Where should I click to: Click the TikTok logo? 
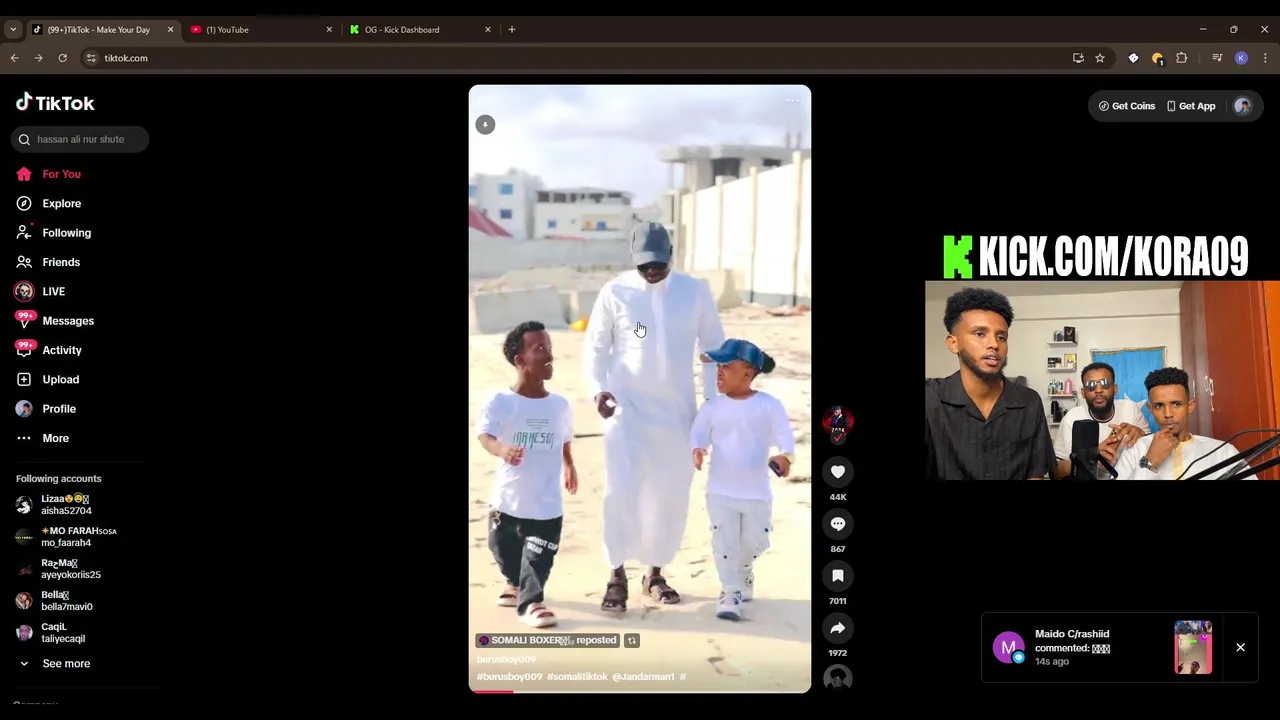pos(55,102)
